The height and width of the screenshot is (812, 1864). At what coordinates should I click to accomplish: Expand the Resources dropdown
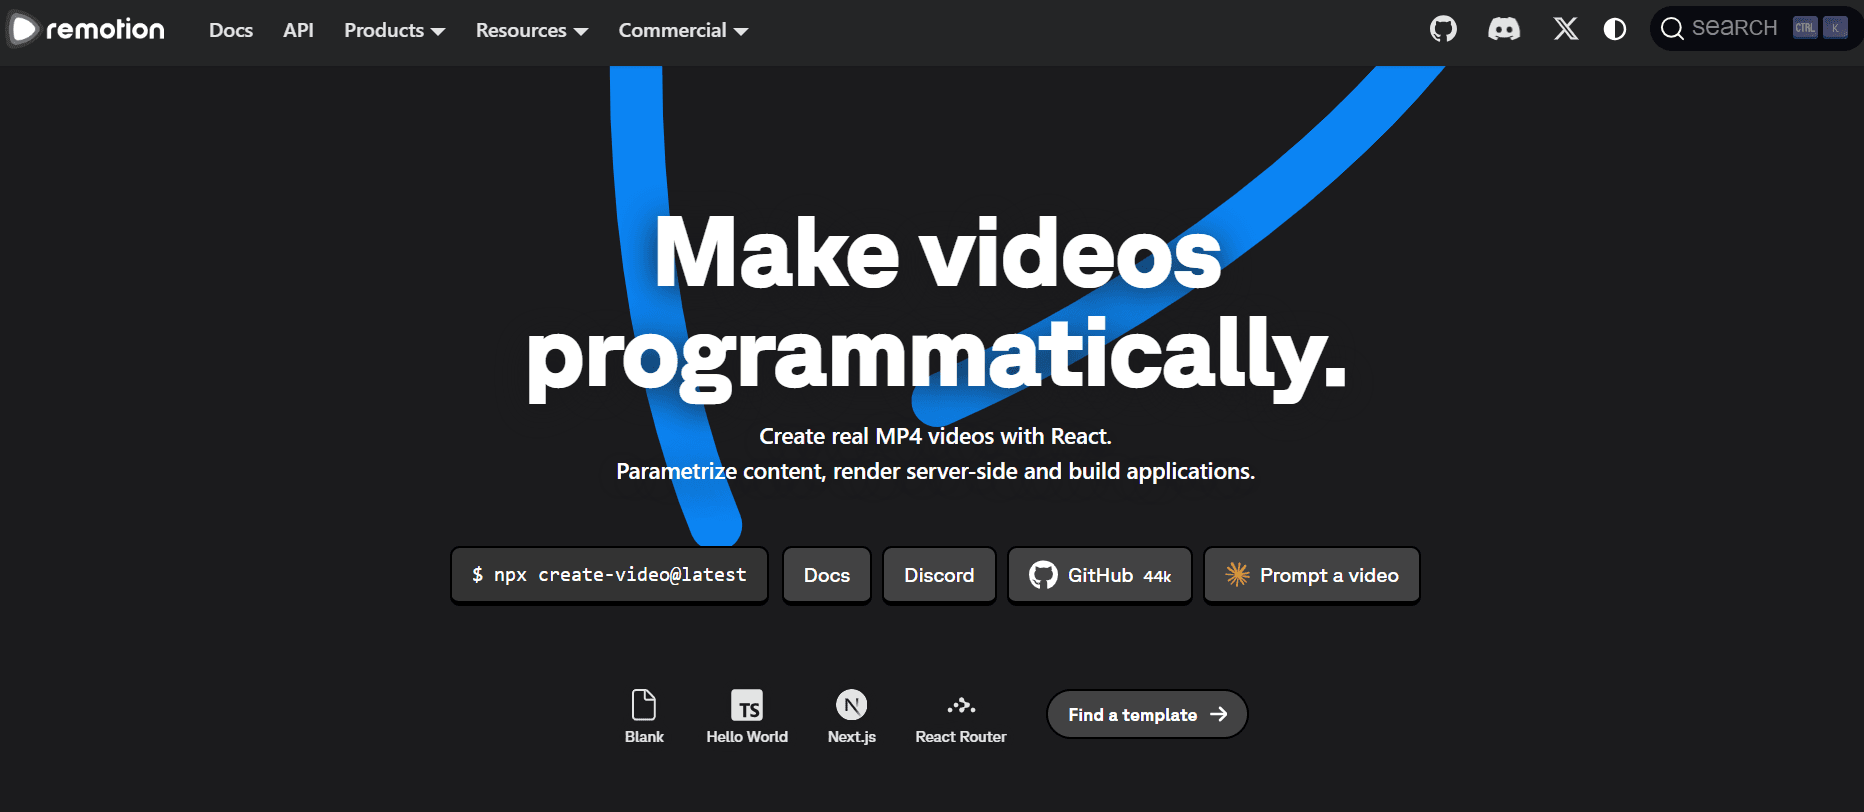[532, 30]
